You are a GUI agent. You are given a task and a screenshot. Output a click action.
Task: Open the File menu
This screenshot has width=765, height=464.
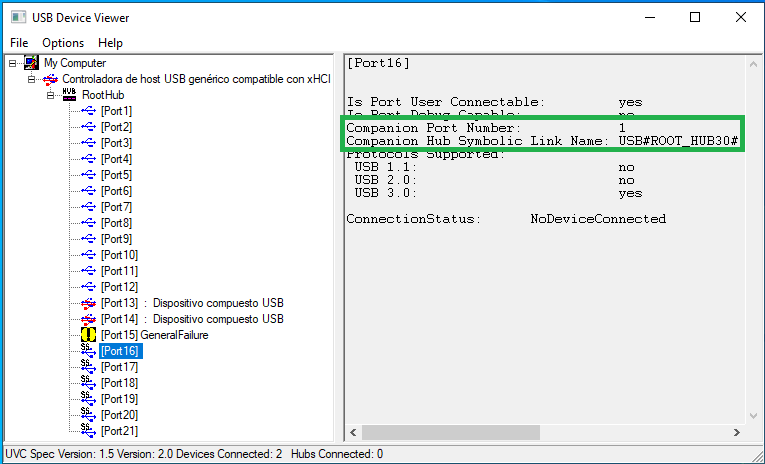(x=19, y=43)
